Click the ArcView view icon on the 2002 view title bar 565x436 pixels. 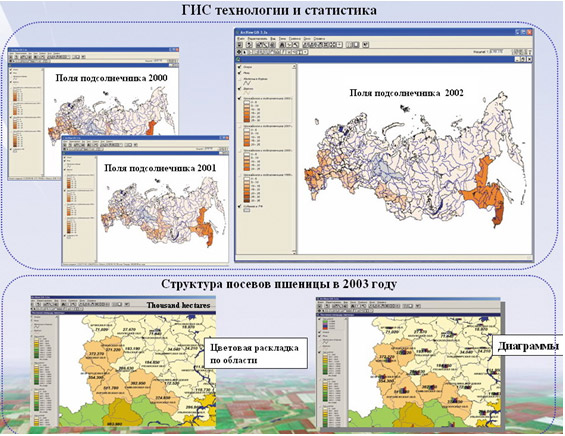(238, 59)
